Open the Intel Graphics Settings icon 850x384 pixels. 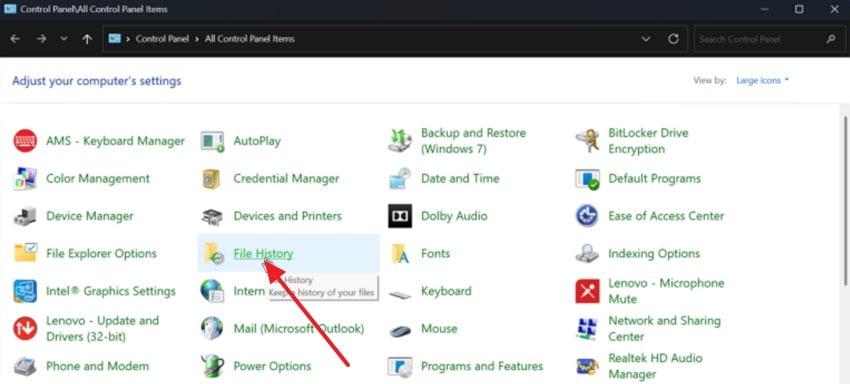(25, 291)
